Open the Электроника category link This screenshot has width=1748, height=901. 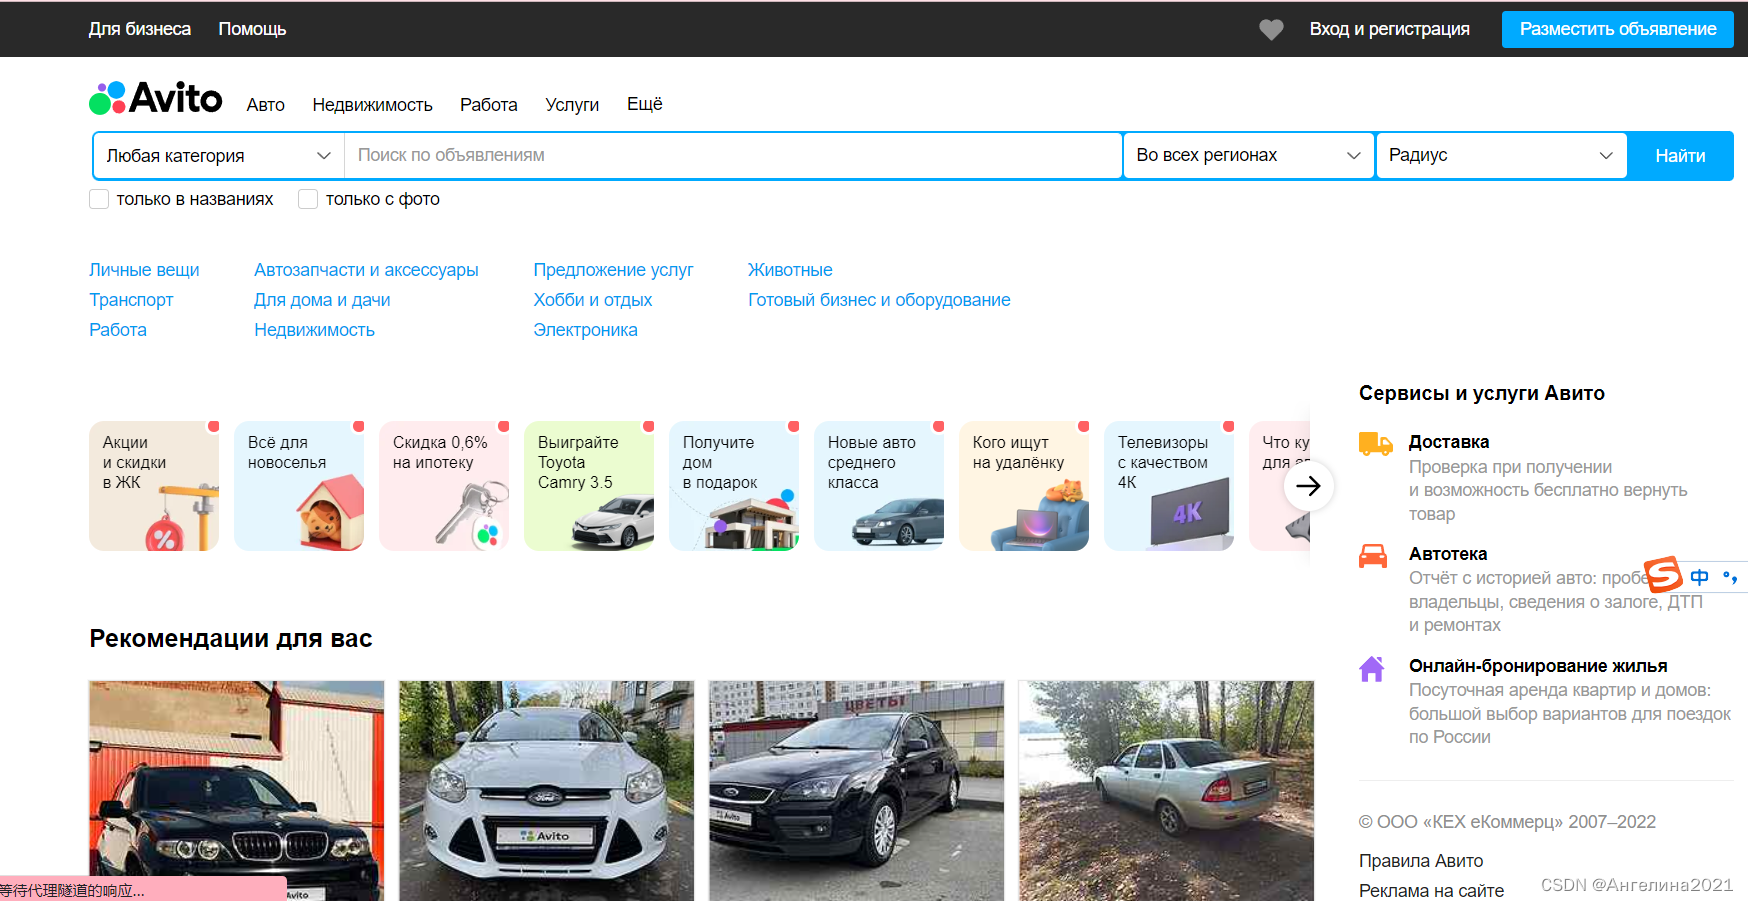click(x=586, y=329)
